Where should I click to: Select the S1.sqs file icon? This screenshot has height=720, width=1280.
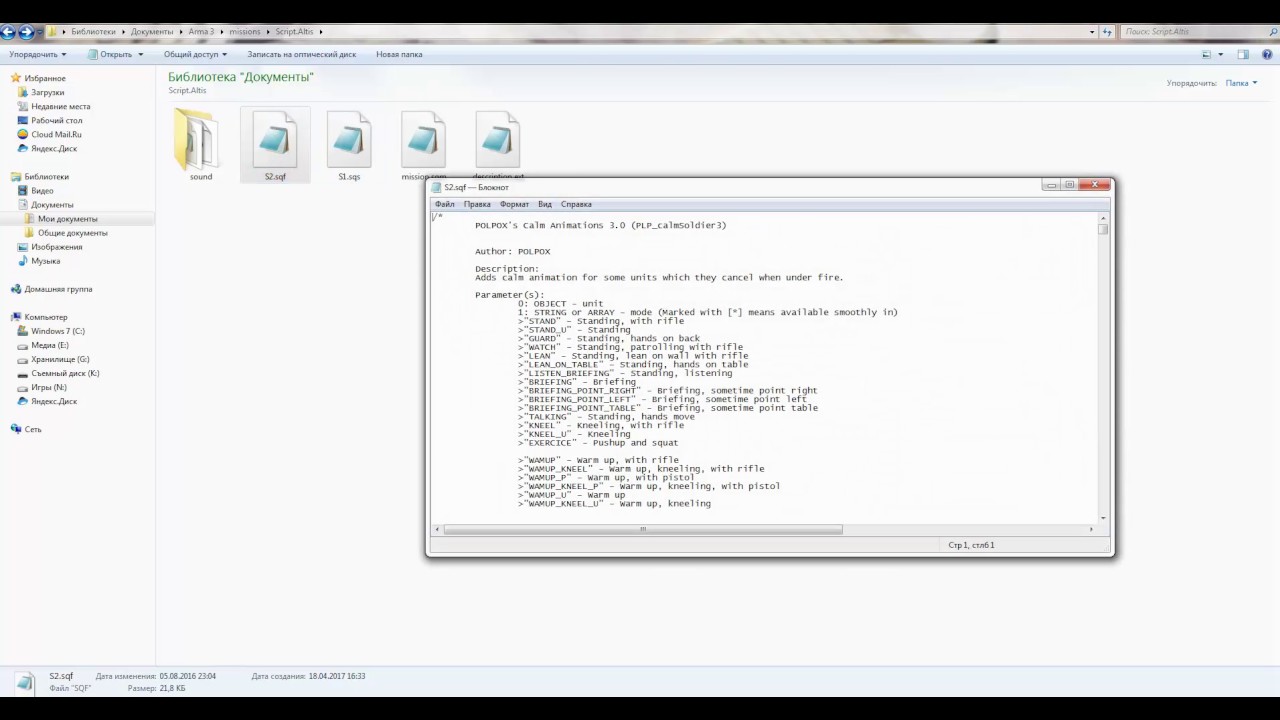pos(349,139)
